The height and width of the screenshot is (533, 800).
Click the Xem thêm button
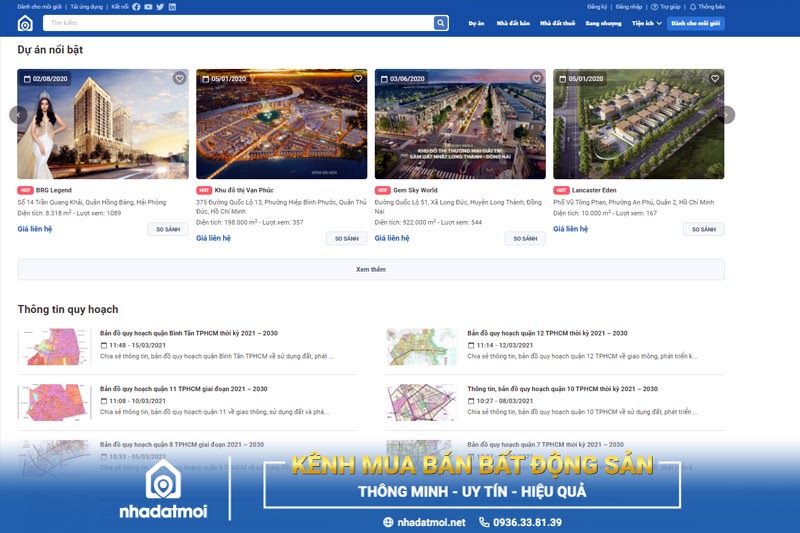coord(371,269)
